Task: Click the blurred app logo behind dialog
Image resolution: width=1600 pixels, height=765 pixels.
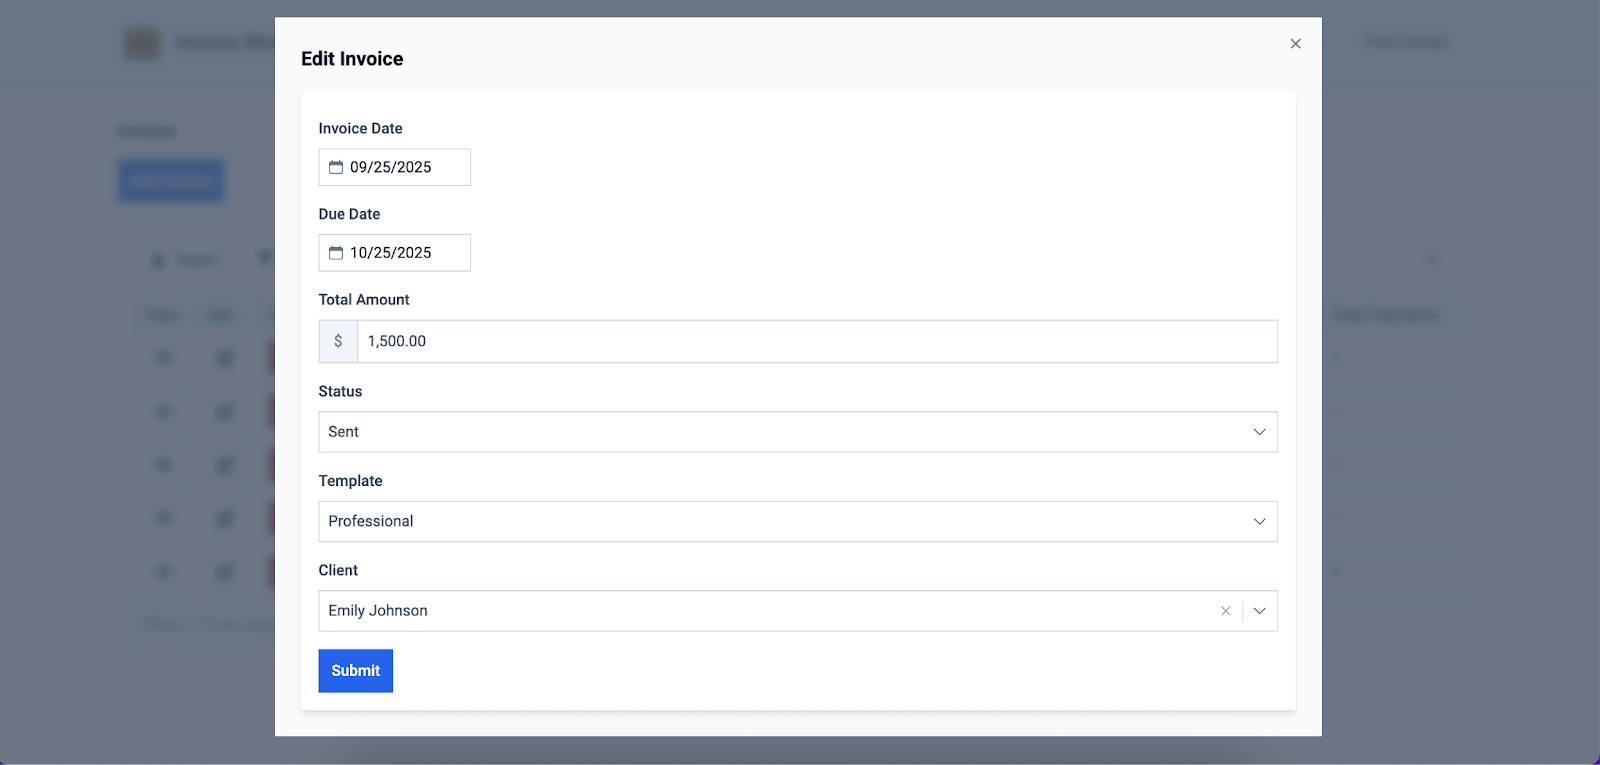Action: (x=142, y=43)
